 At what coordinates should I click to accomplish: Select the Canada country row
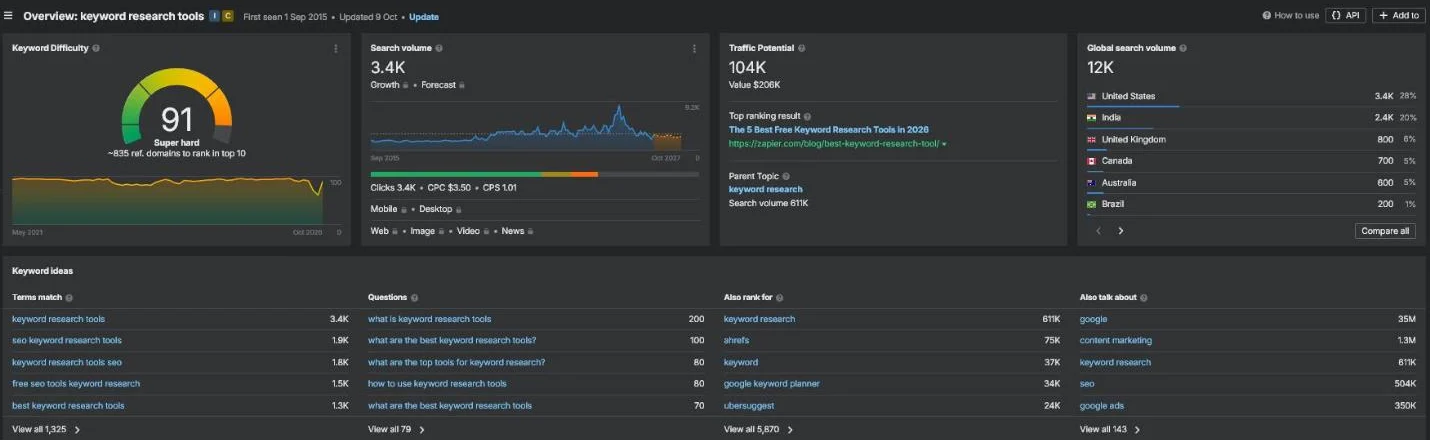click(1251, 161)
